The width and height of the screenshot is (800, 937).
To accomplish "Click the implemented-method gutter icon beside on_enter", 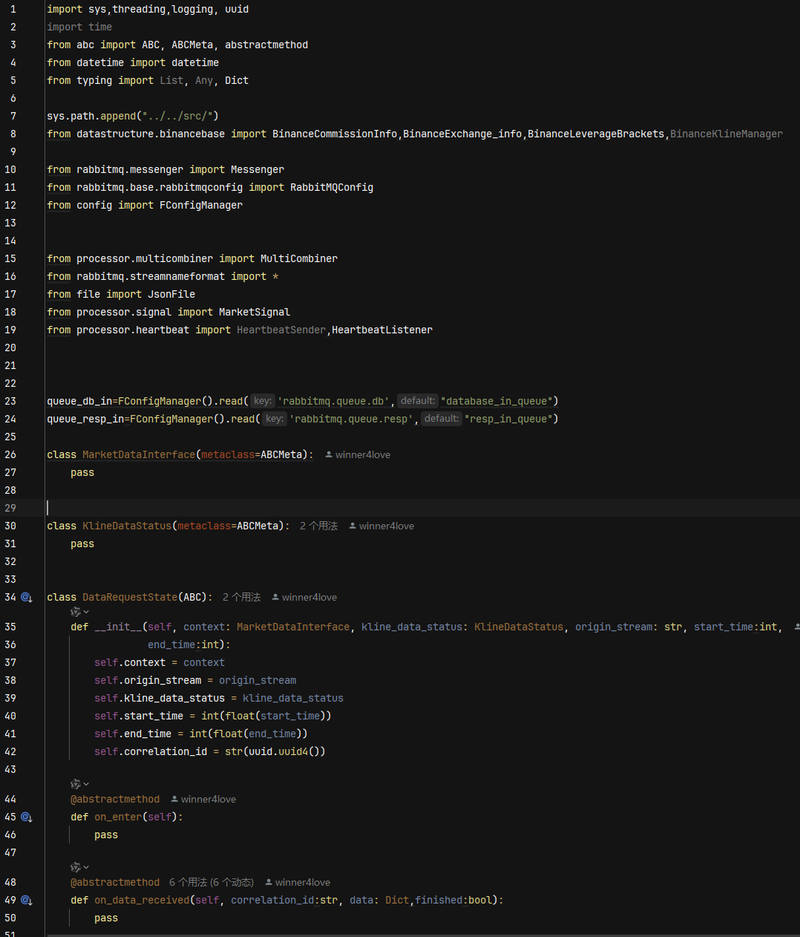I will point(26,817).
